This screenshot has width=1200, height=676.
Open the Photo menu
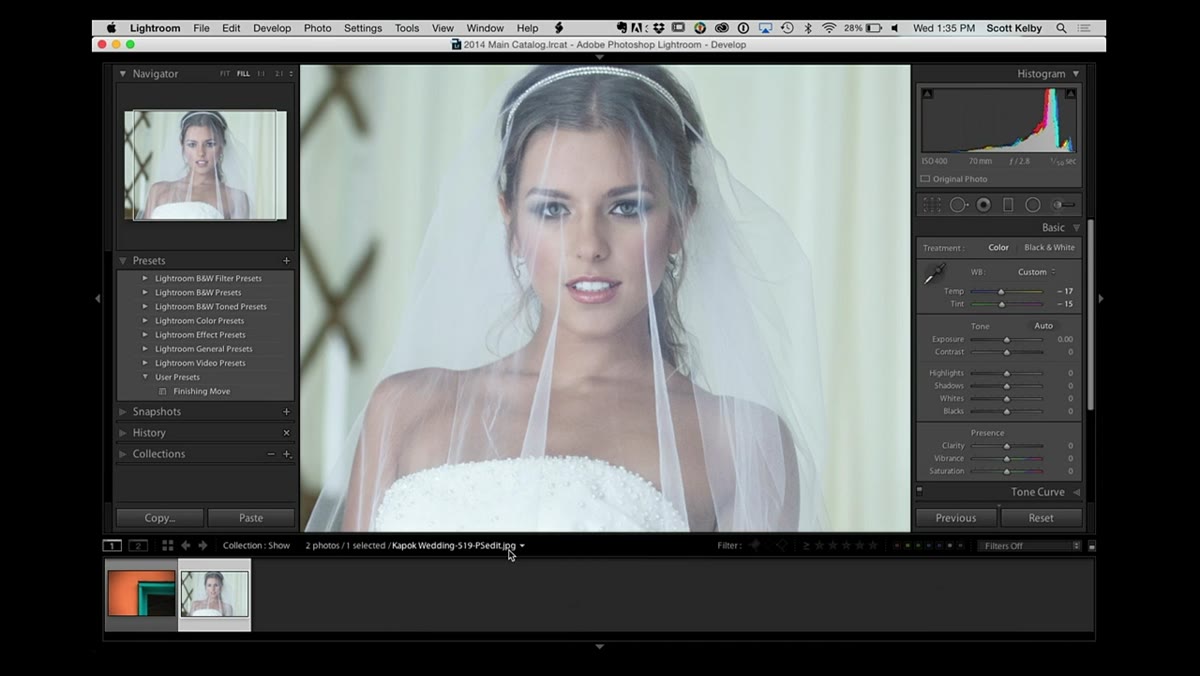click(x=317, y=28)
